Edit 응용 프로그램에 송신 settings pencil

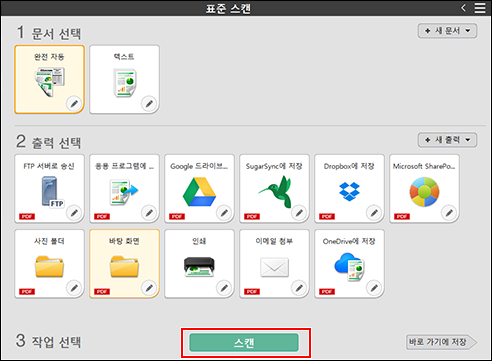coord(149,212)
